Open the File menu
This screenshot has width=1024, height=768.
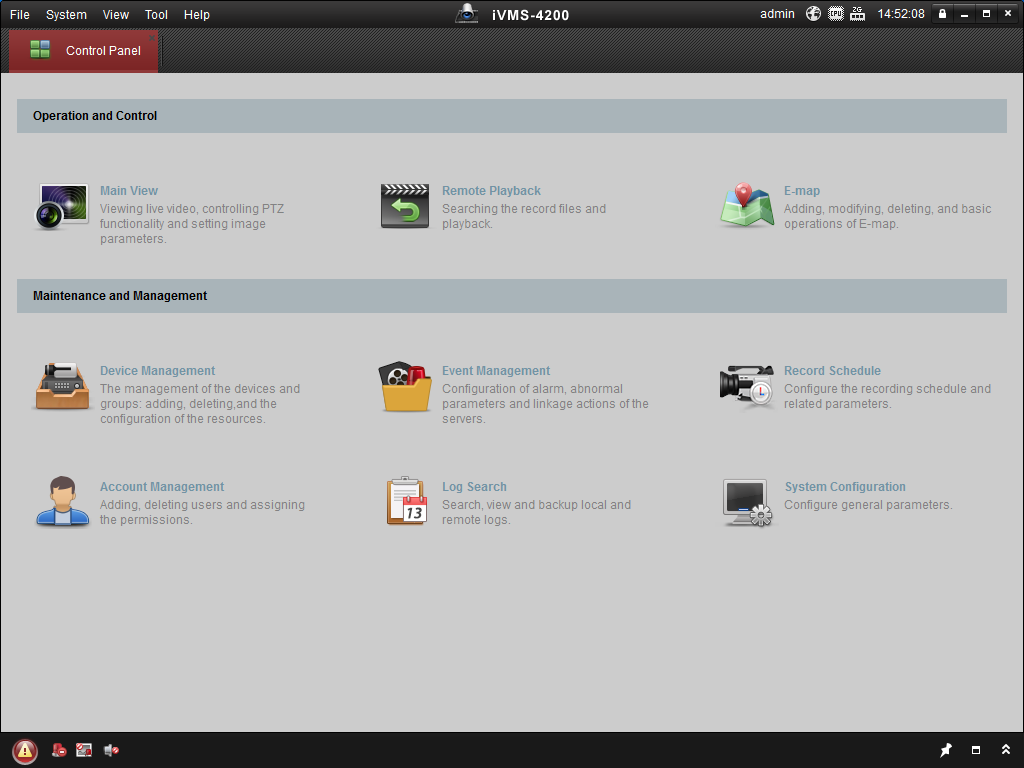[20, 14]
